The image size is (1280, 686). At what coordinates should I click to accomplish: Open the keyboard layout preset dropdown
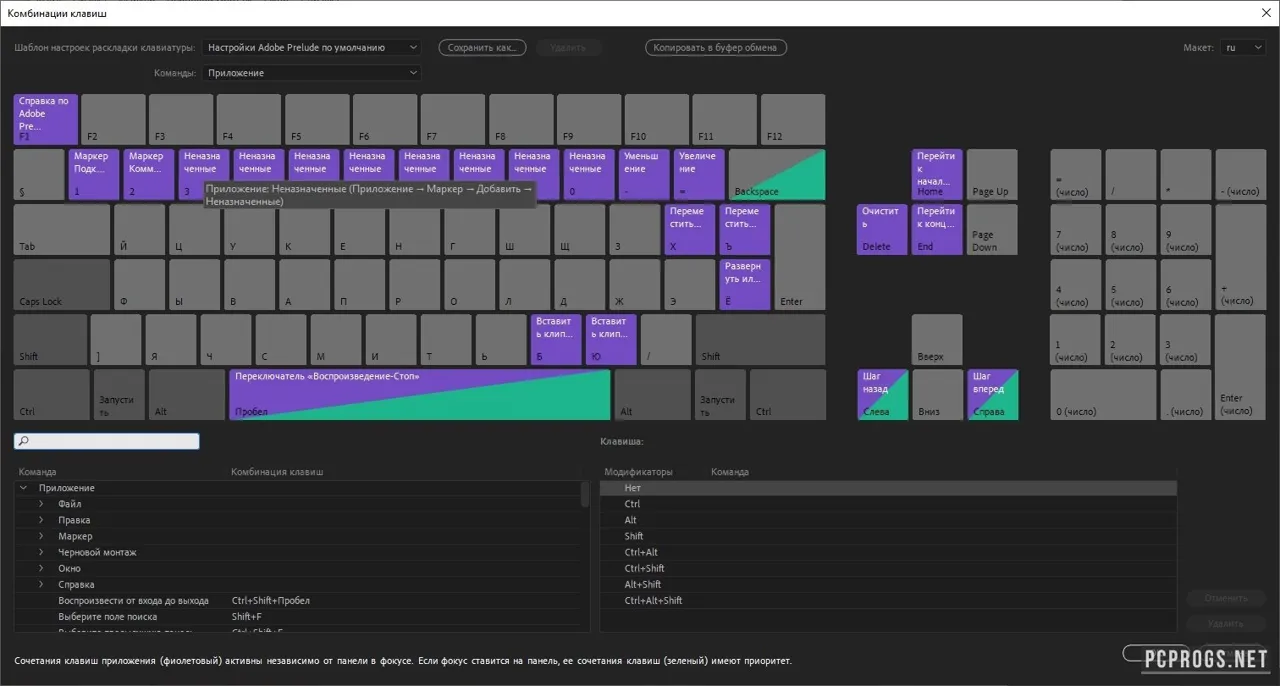(312, 47)
